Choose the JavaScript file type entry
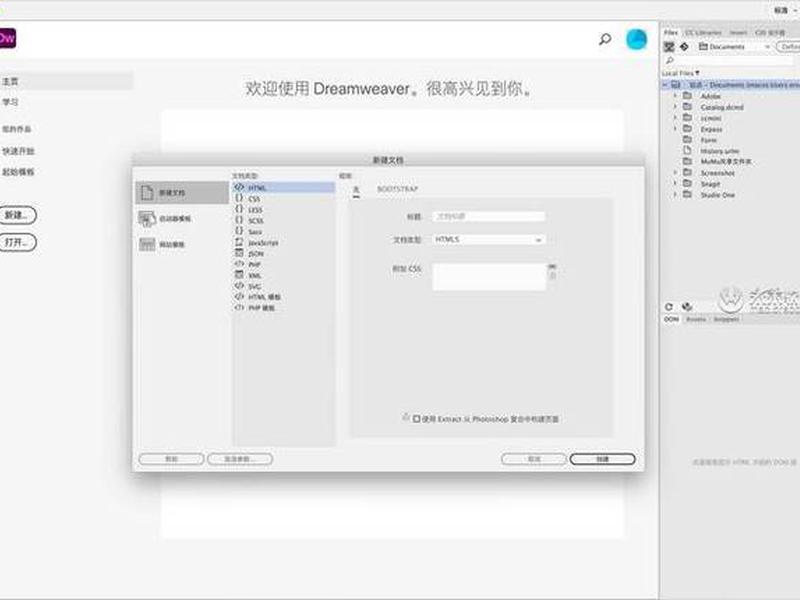The width and height of the screenshot is (800, 600). coord(284,243)
